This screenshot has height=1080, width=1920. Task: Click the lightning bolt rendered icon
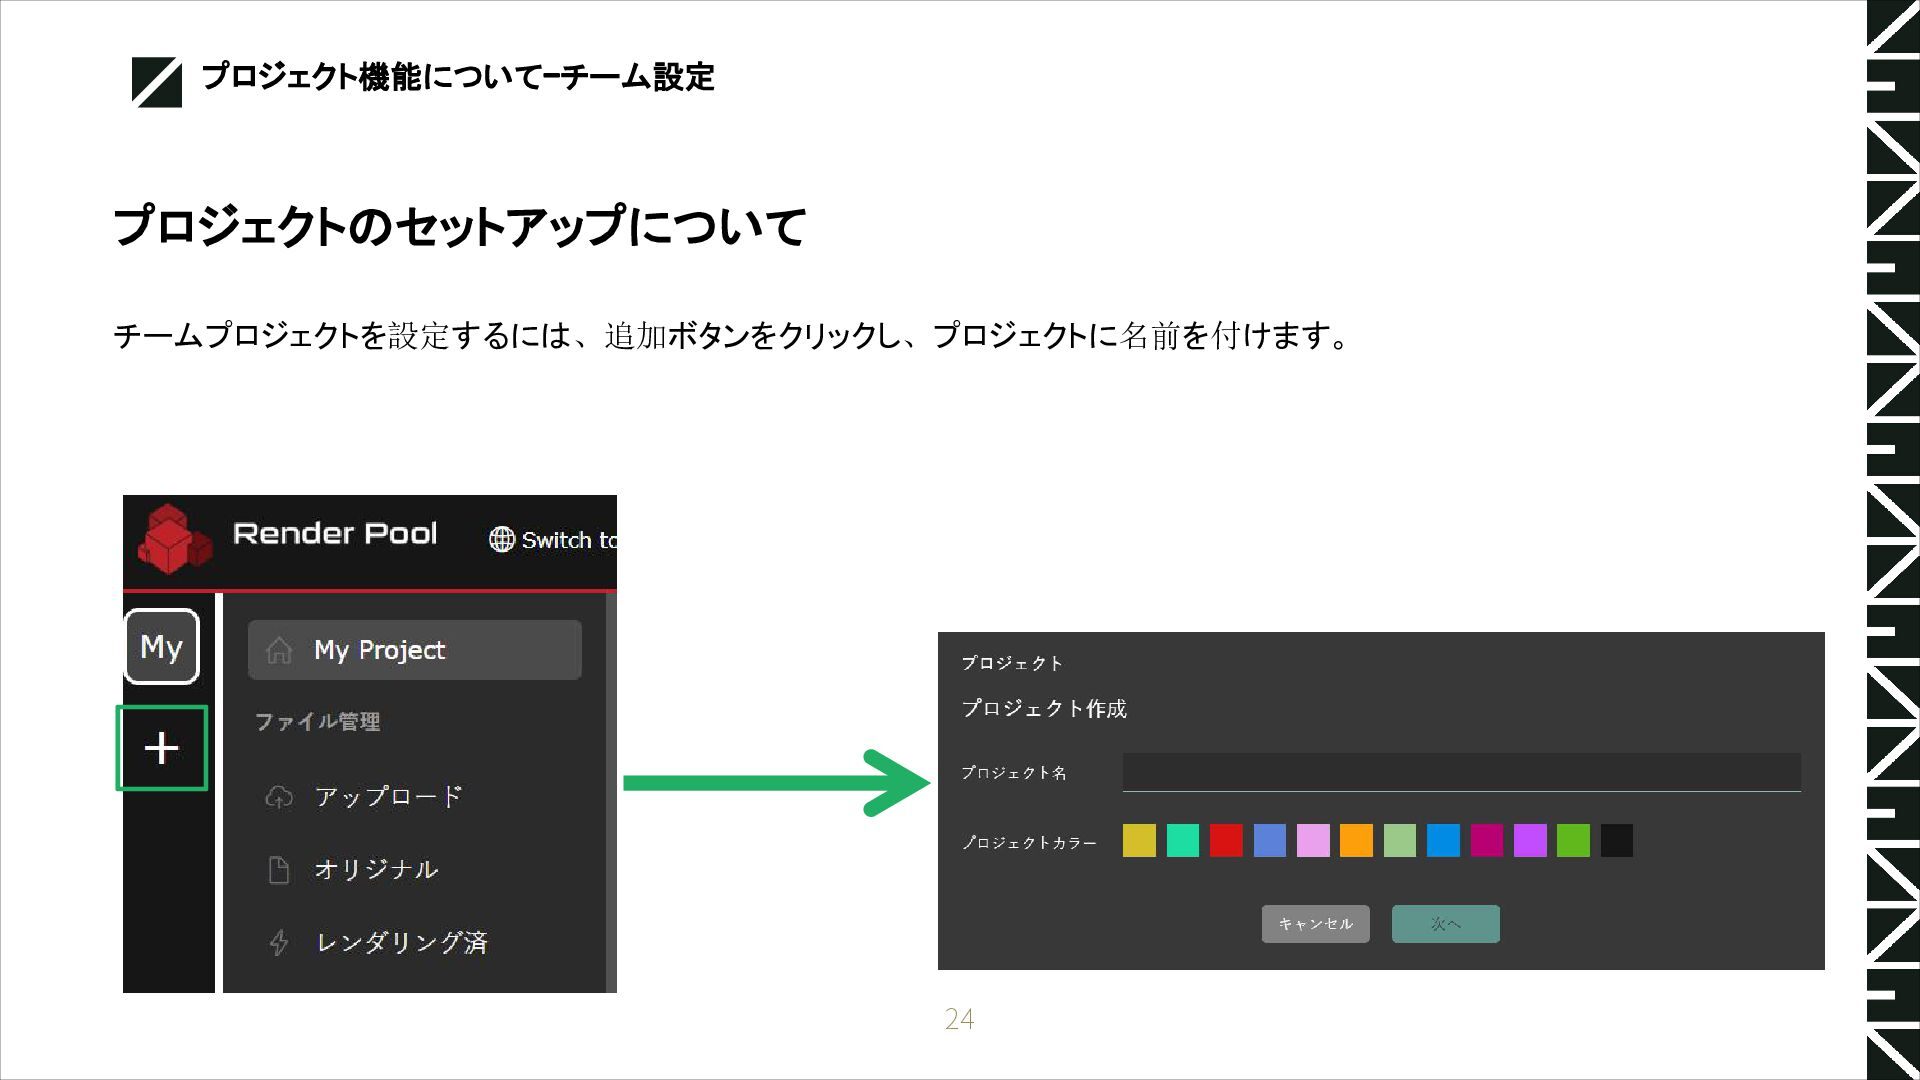(x=279, y=942)
